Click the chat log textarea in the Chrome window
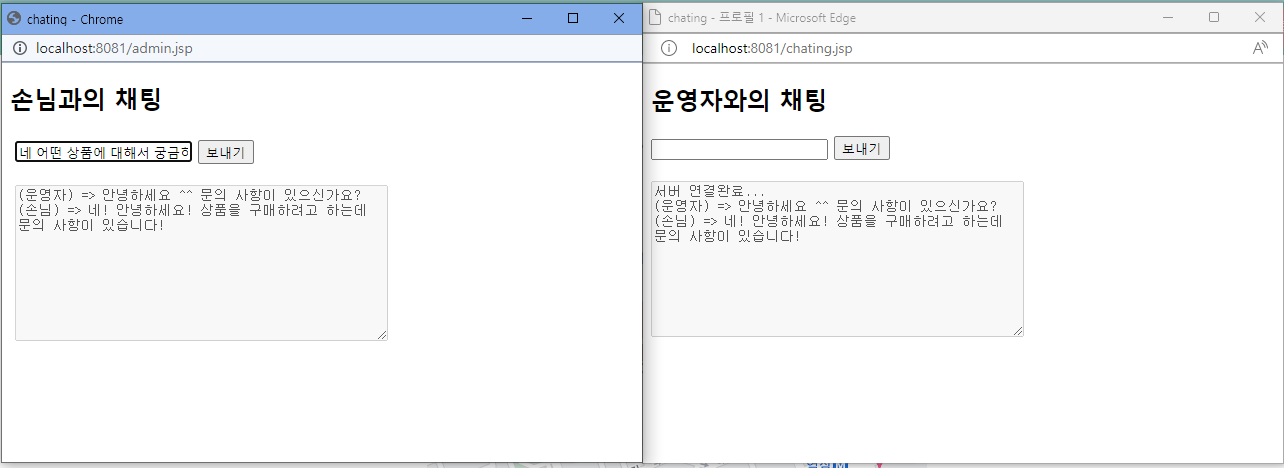The image size is (1284, 468). pyautogui.click(x=201, y=262)
